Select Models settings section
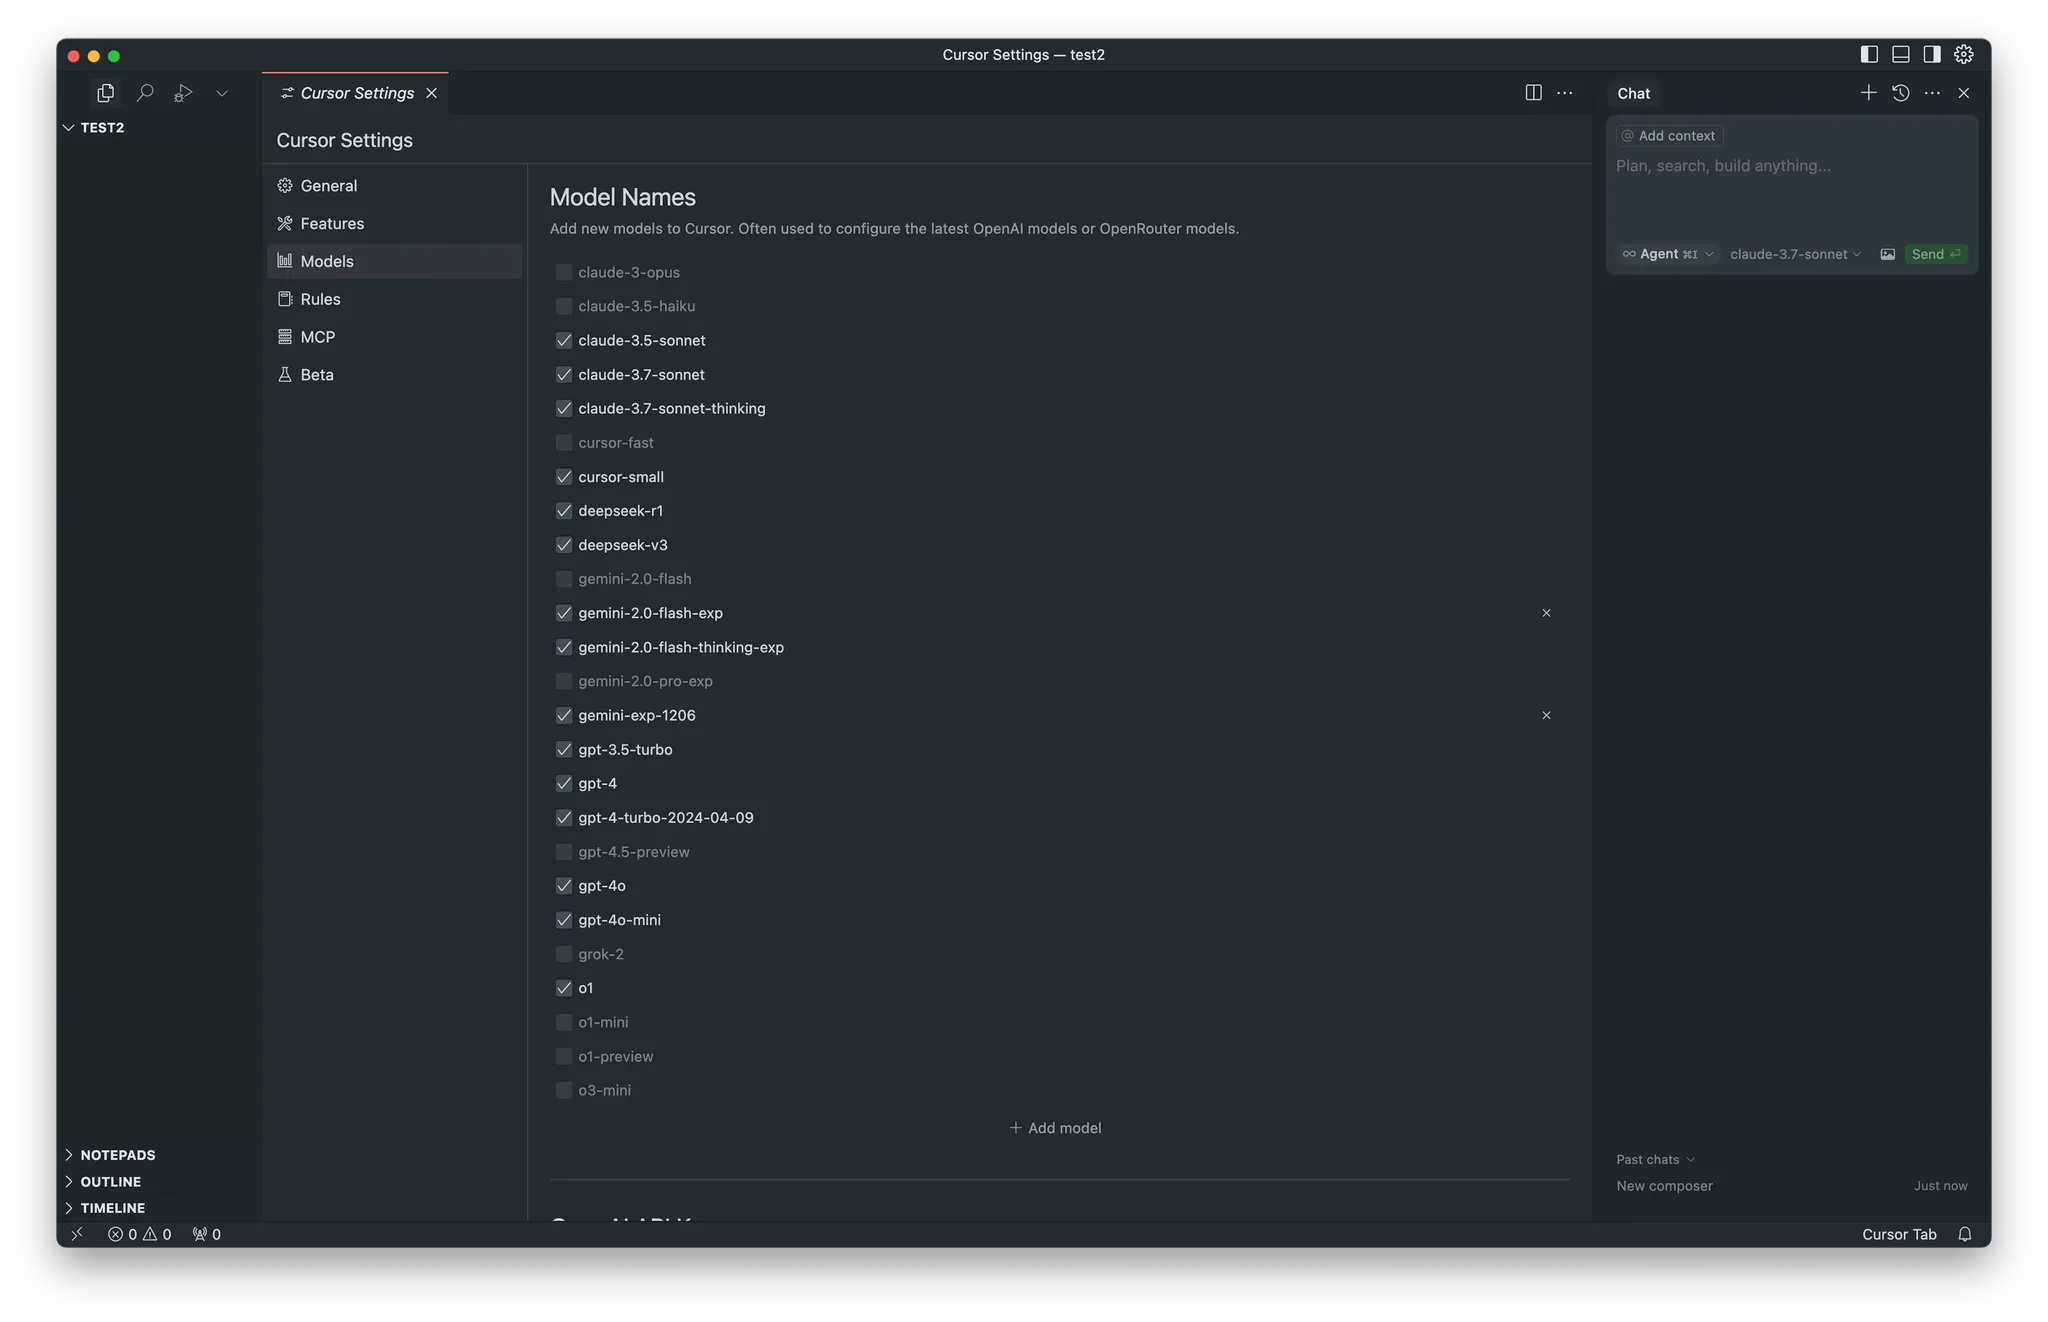This screenshot has width=2048, height=1322. coord(394,261)
